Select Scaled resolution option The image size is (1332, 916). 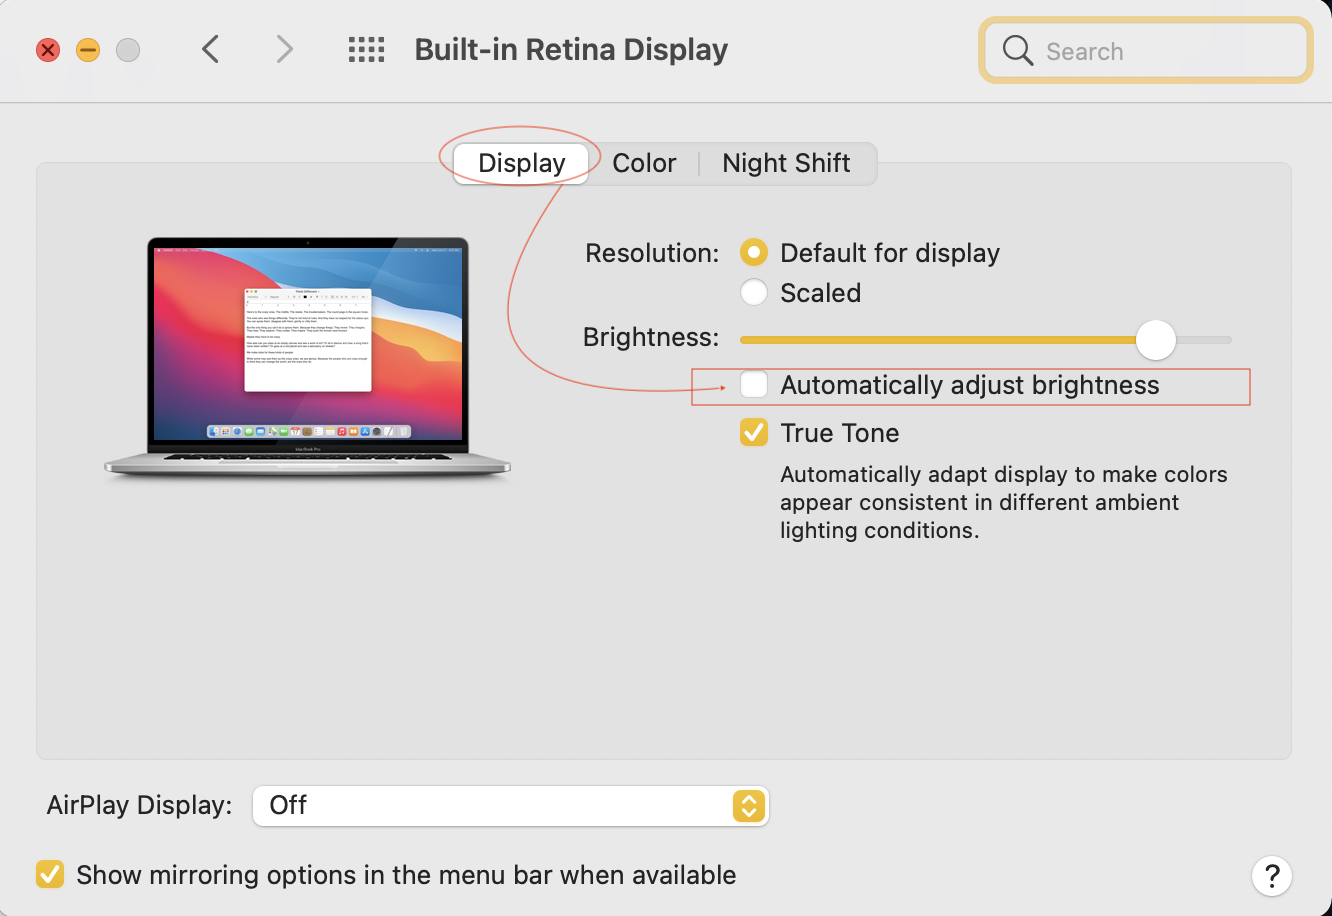(754, 293)
